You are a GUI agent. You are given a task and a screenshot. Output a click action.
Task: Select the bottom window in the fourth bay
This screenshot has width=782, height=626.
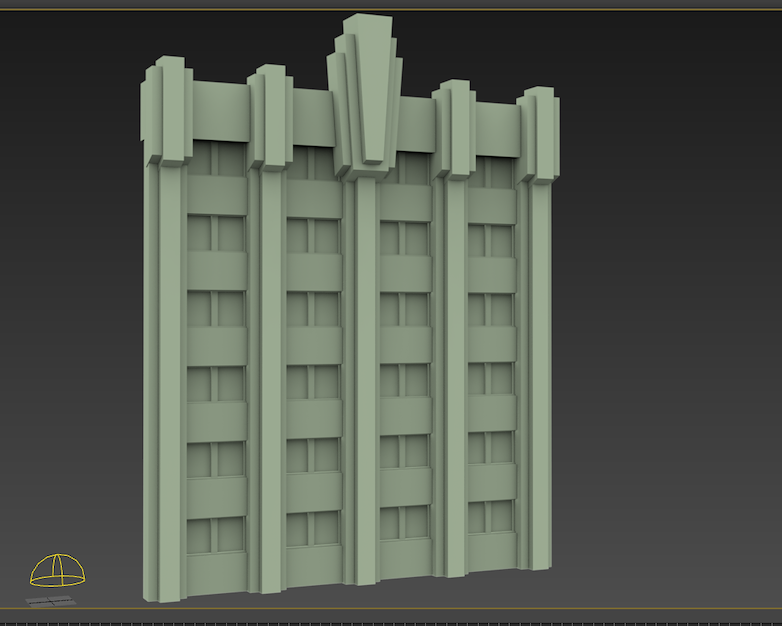[x=488, y=517]
